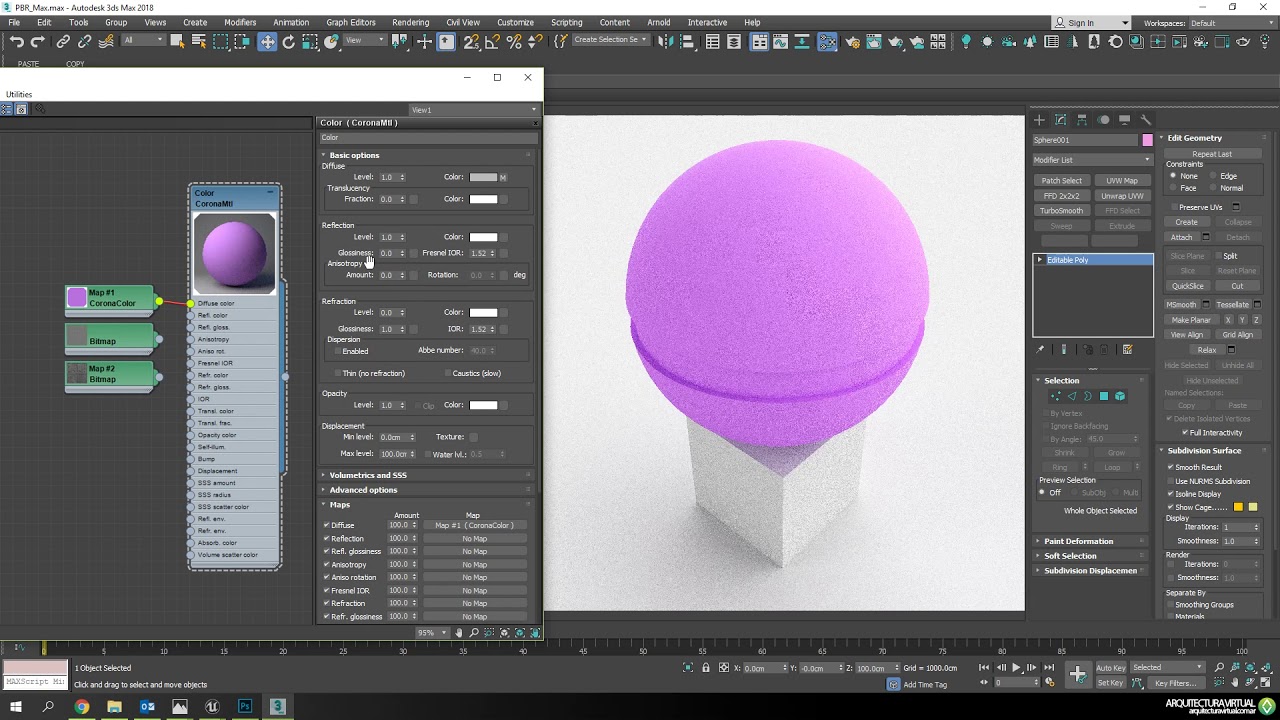Open the Motion tab icon
This screenshot has width=1280, height=720.
(1103, 120)
